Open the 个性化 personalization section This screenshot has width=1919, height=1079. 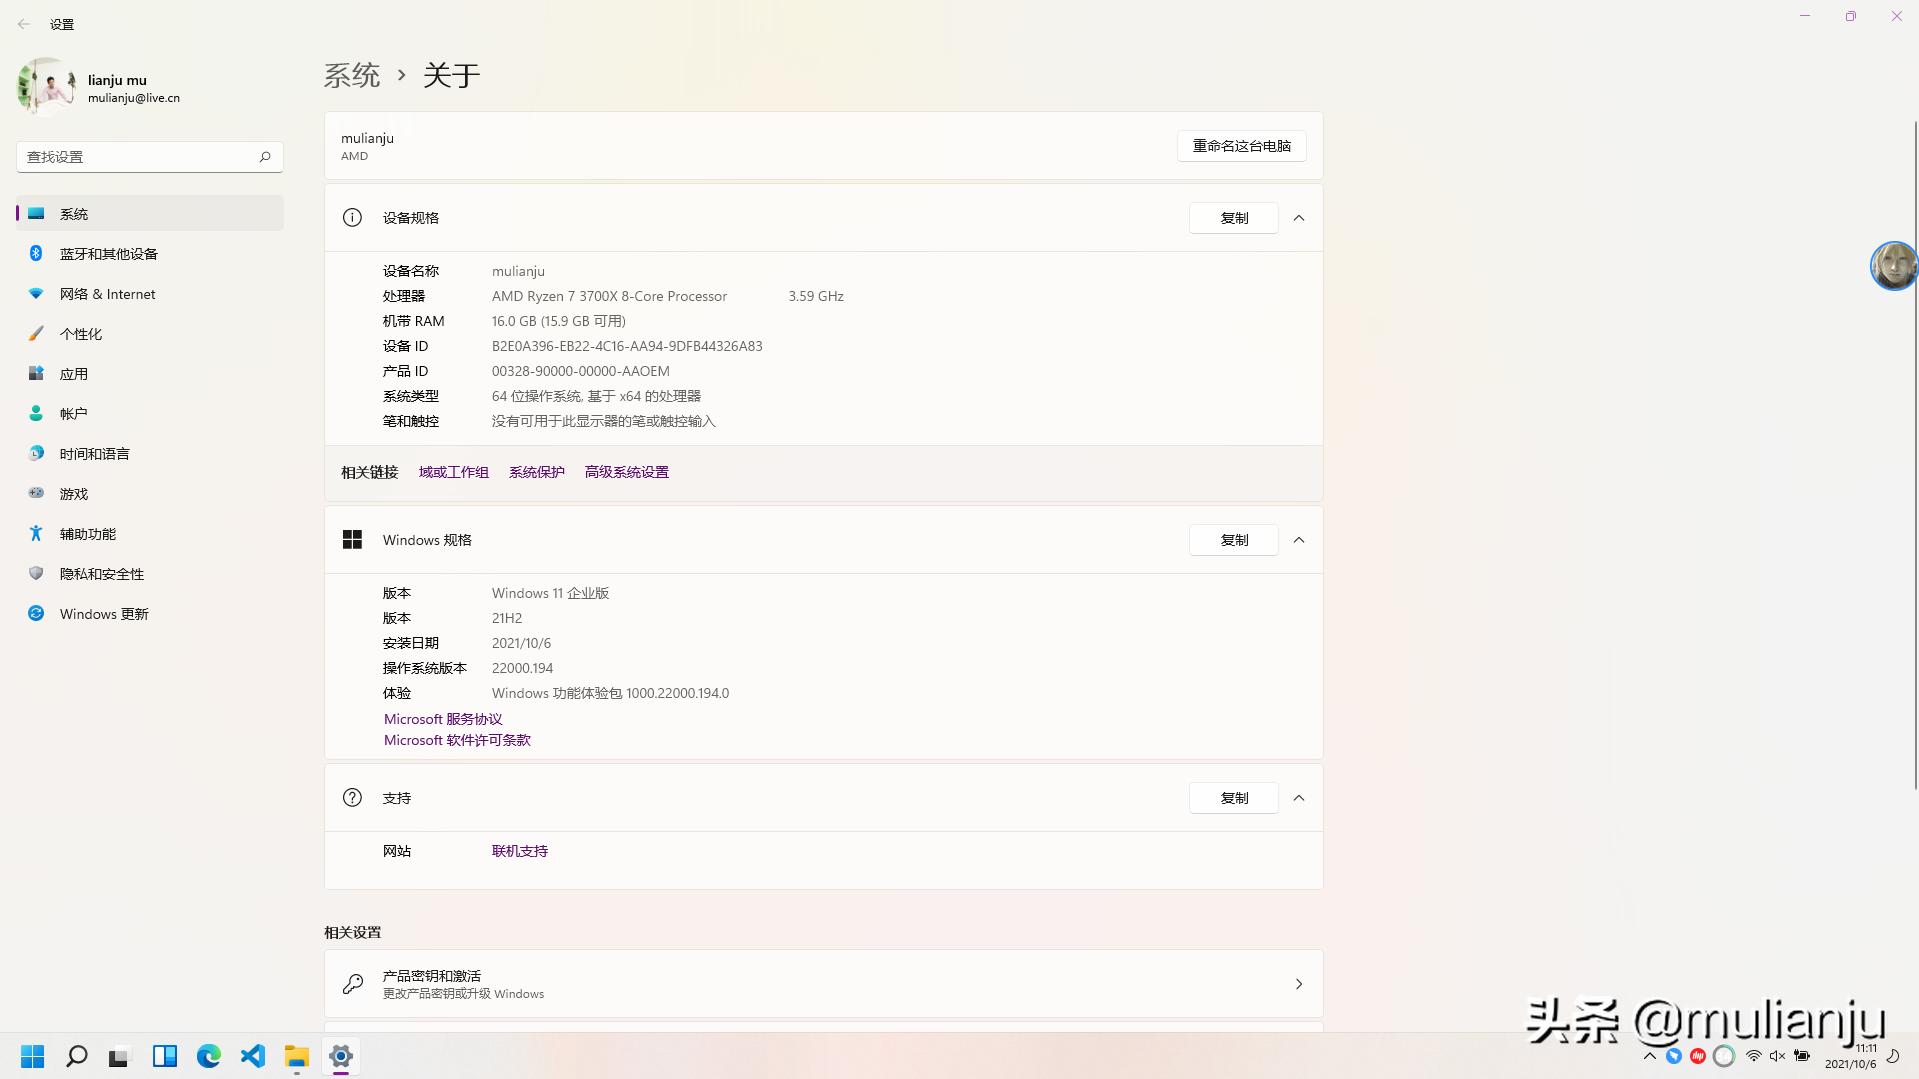click(81, 333)
